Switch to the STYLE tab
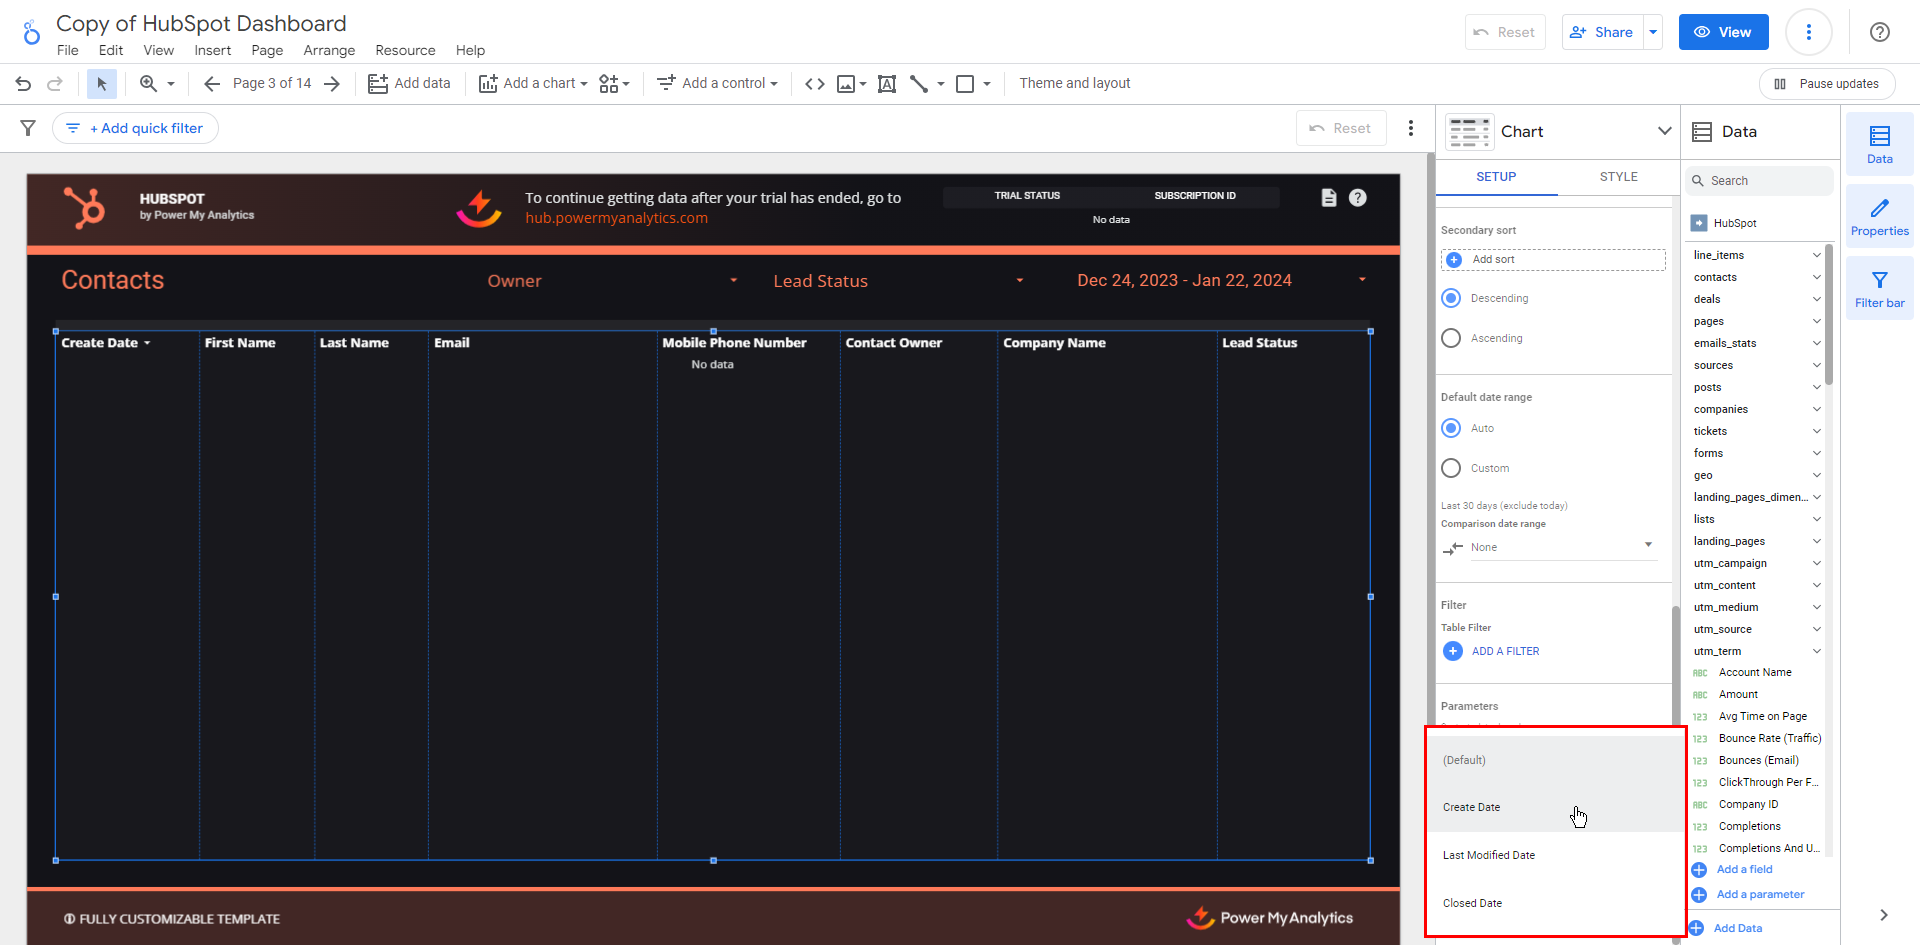Viewport: 1920px width, 945px height. click(1618, 177)
